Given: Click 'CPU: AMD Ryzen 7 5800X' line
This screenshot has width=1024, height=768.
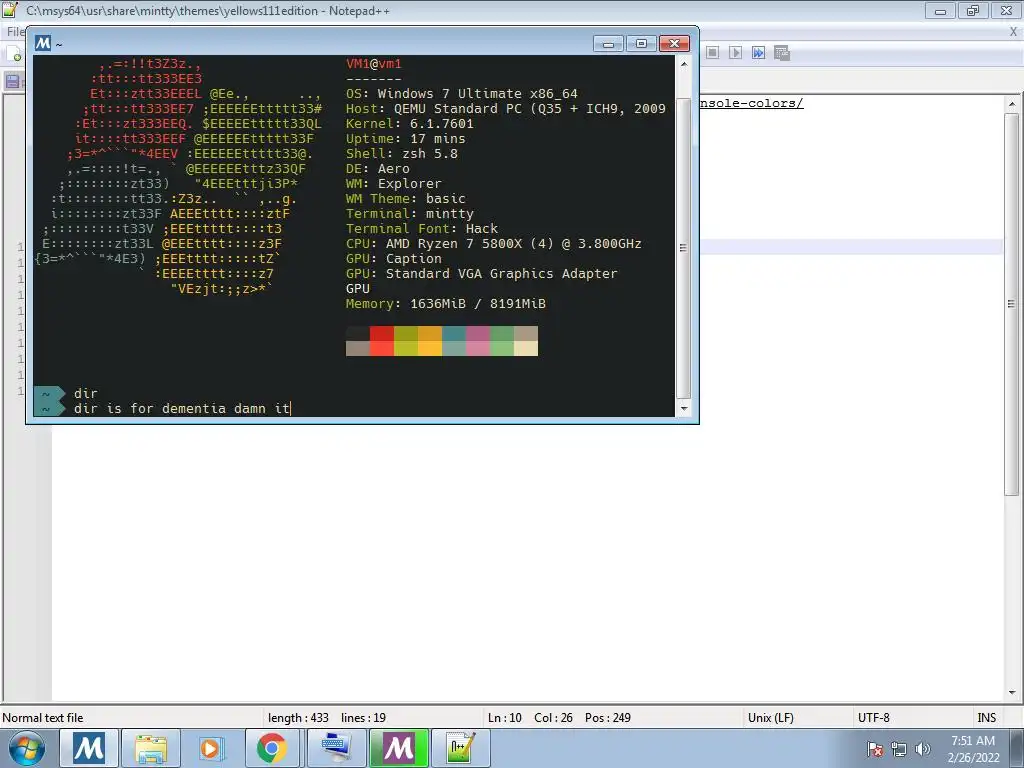Looking at the screenshot, I should point(494,244).
